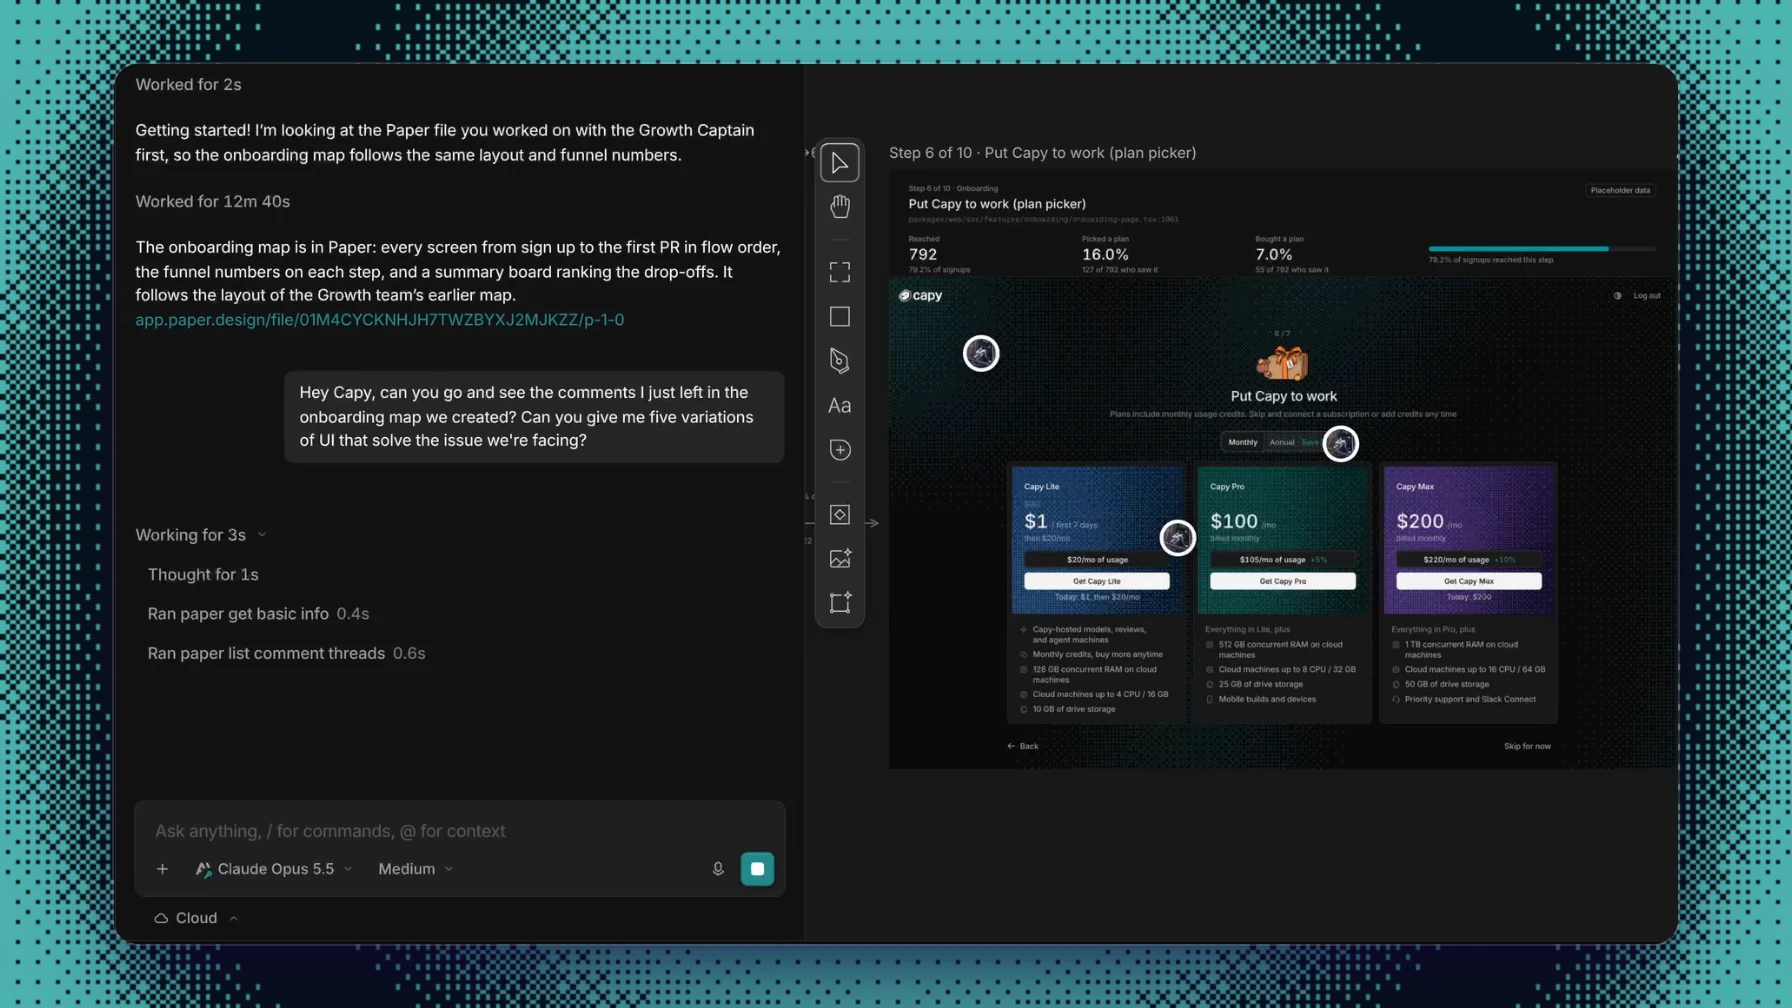Select the Monthly billing option
This screenshot has width=1792, height=1008.
point(1243,442)
